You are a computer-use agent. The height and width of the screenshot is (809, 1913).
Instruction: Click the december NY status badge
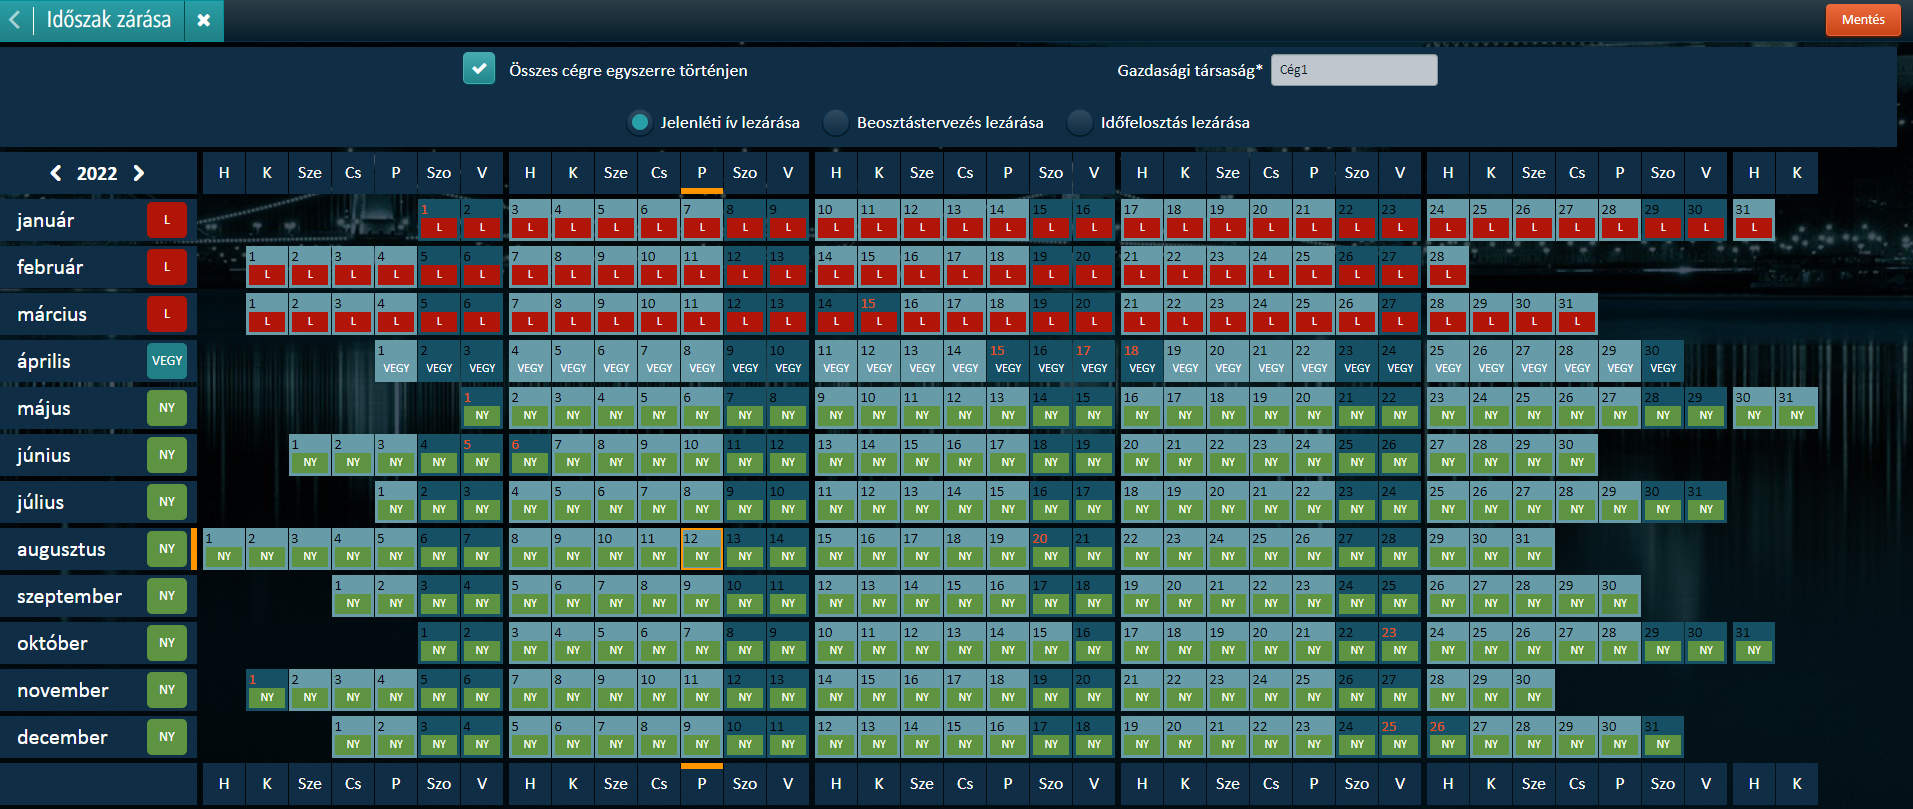point(167,737)
